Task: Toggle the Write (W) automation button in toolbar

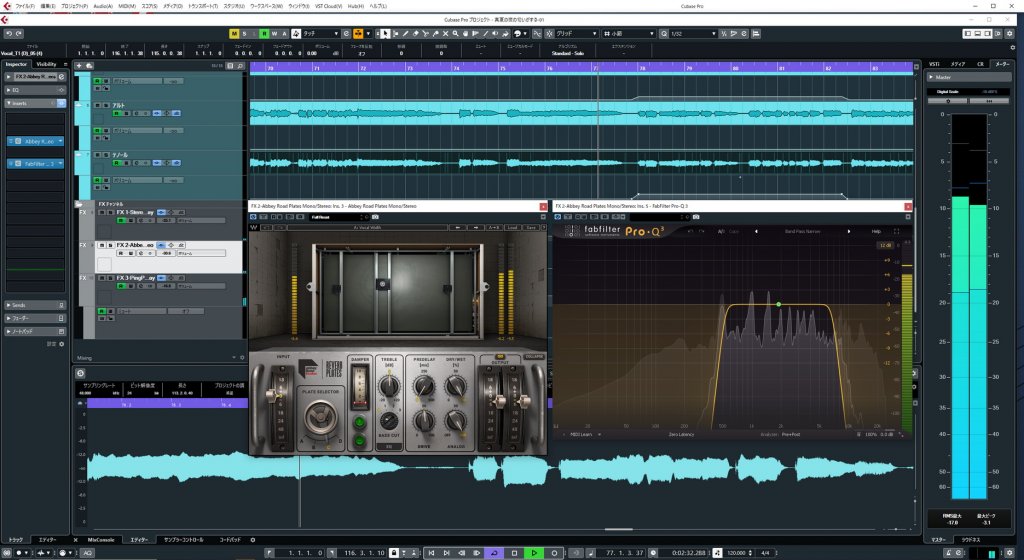Action: click(x=273, y=33)
